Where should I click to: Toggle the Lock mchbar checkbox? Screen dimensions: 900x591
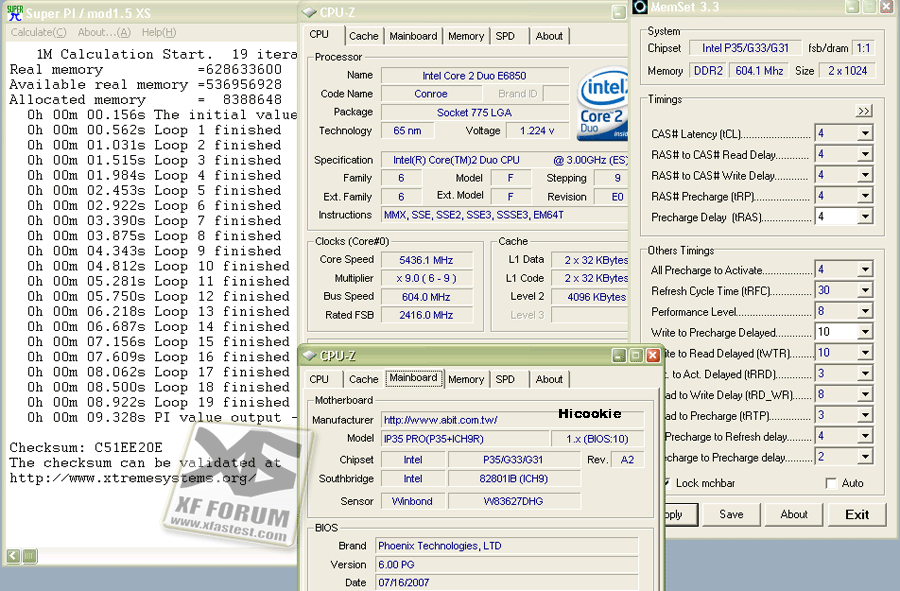click(x=667, y=483)
